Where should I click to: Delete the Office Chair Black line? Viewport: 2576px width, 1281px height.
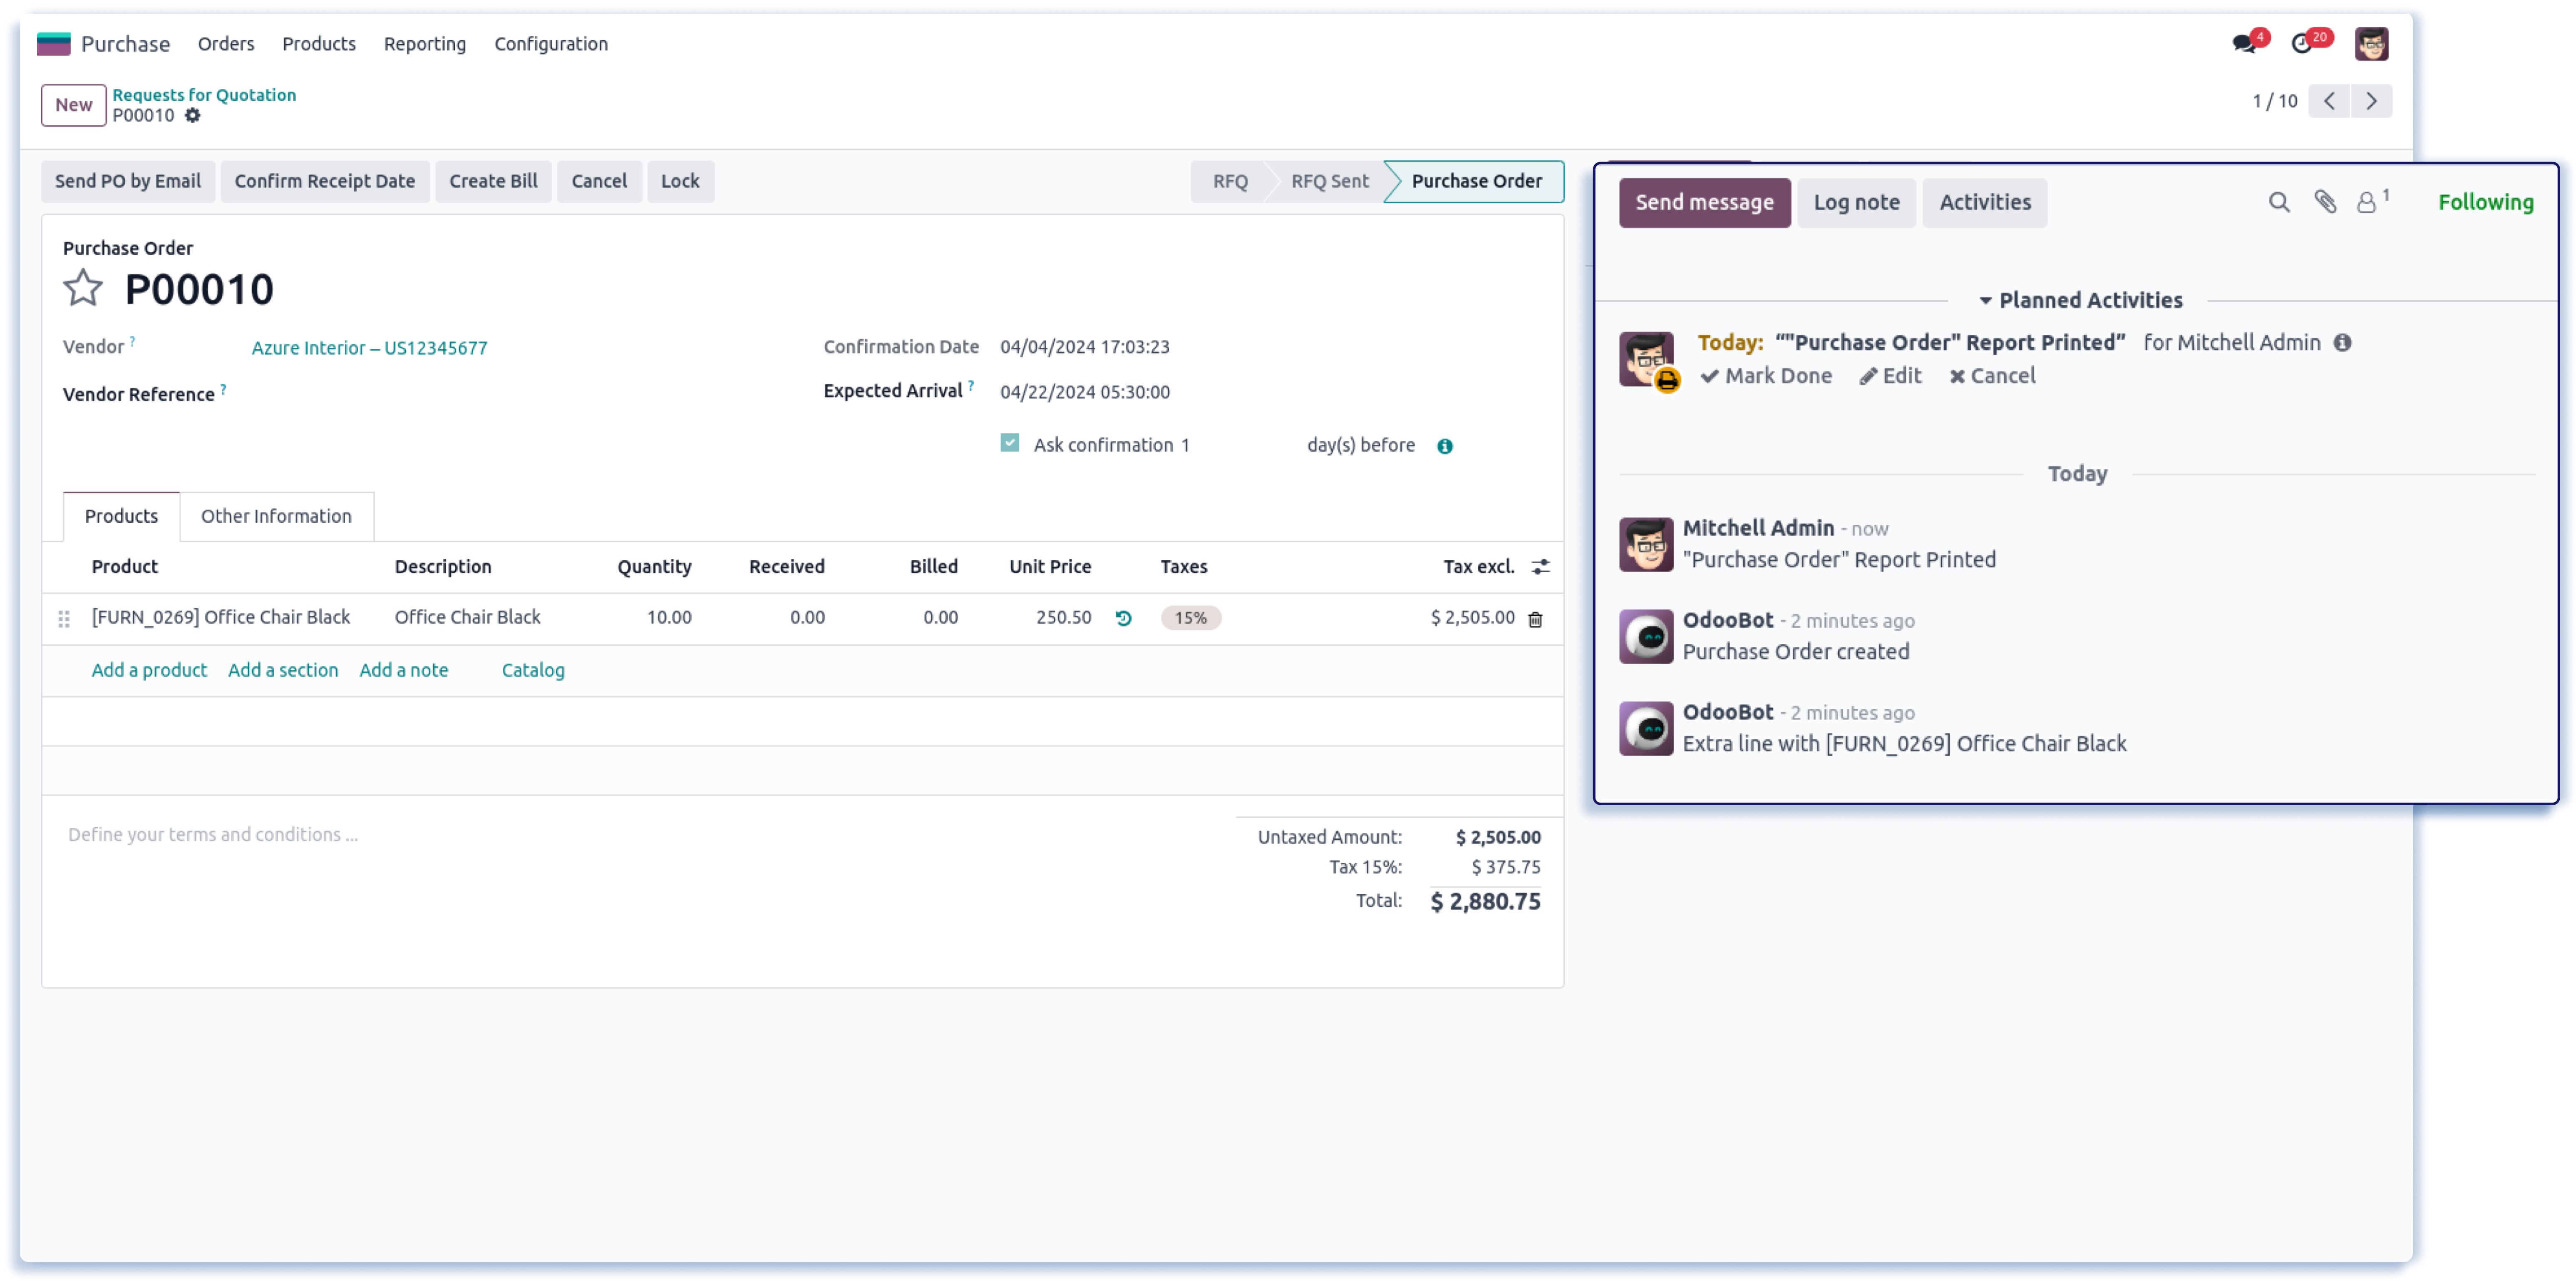click(1536, 619)
